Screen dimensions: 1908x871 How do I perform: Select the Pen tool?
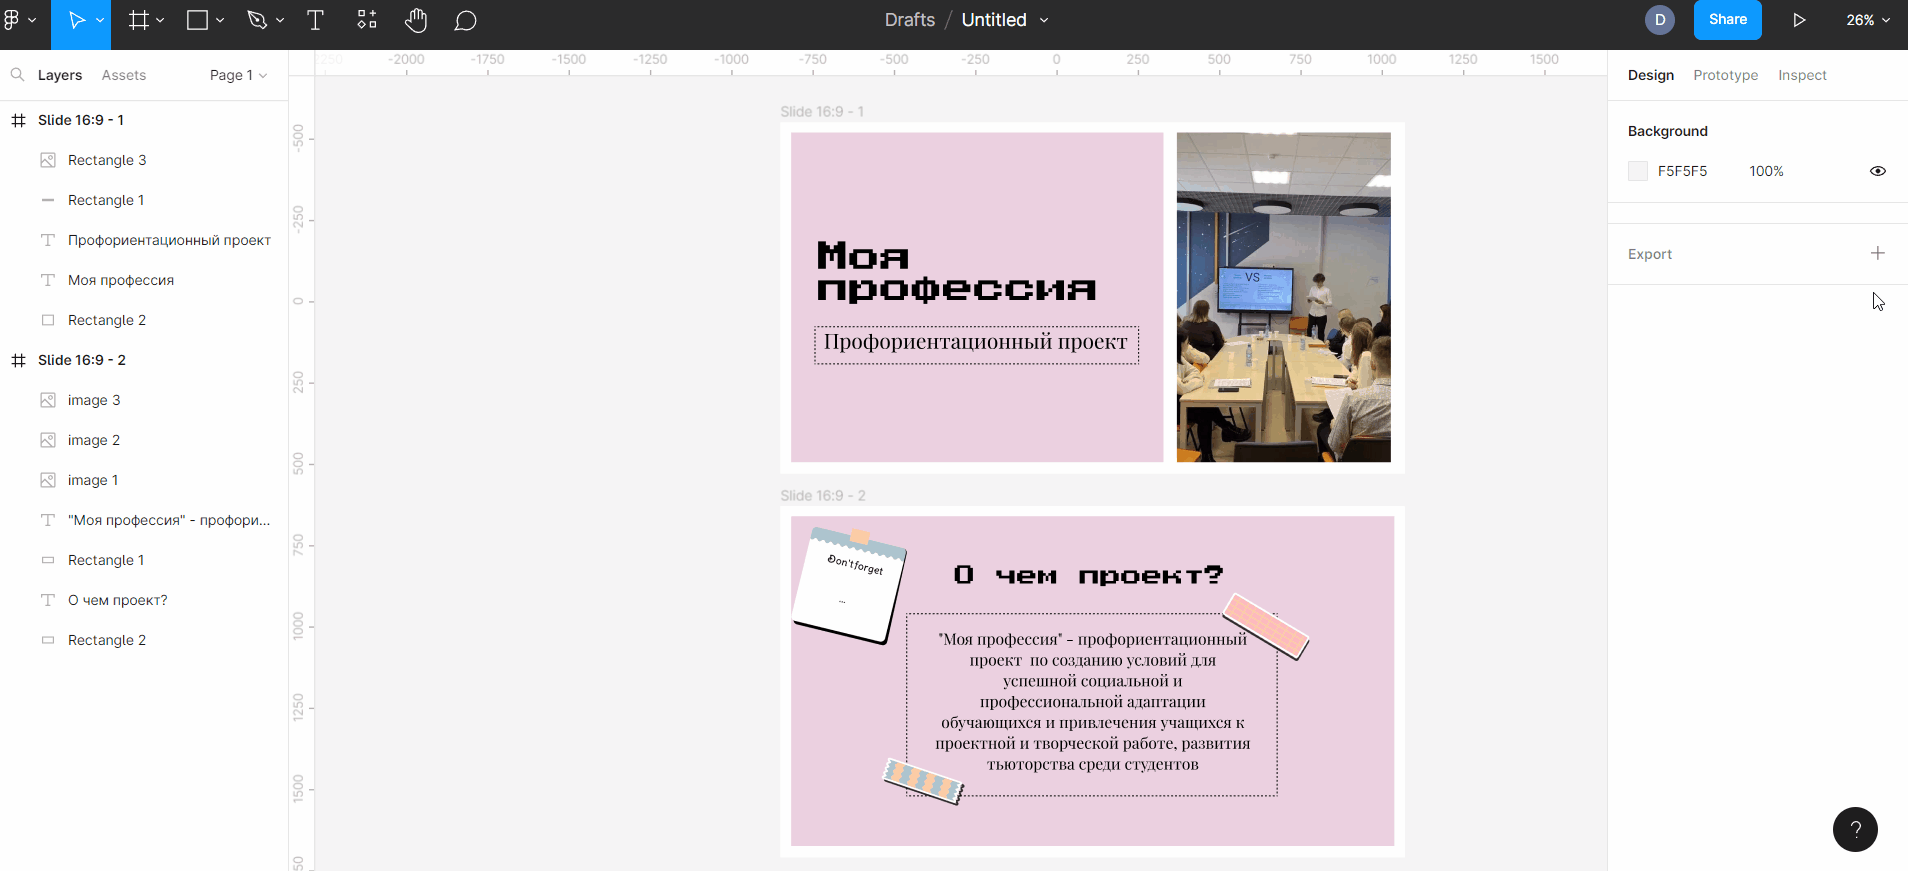(x=257, y=20)
